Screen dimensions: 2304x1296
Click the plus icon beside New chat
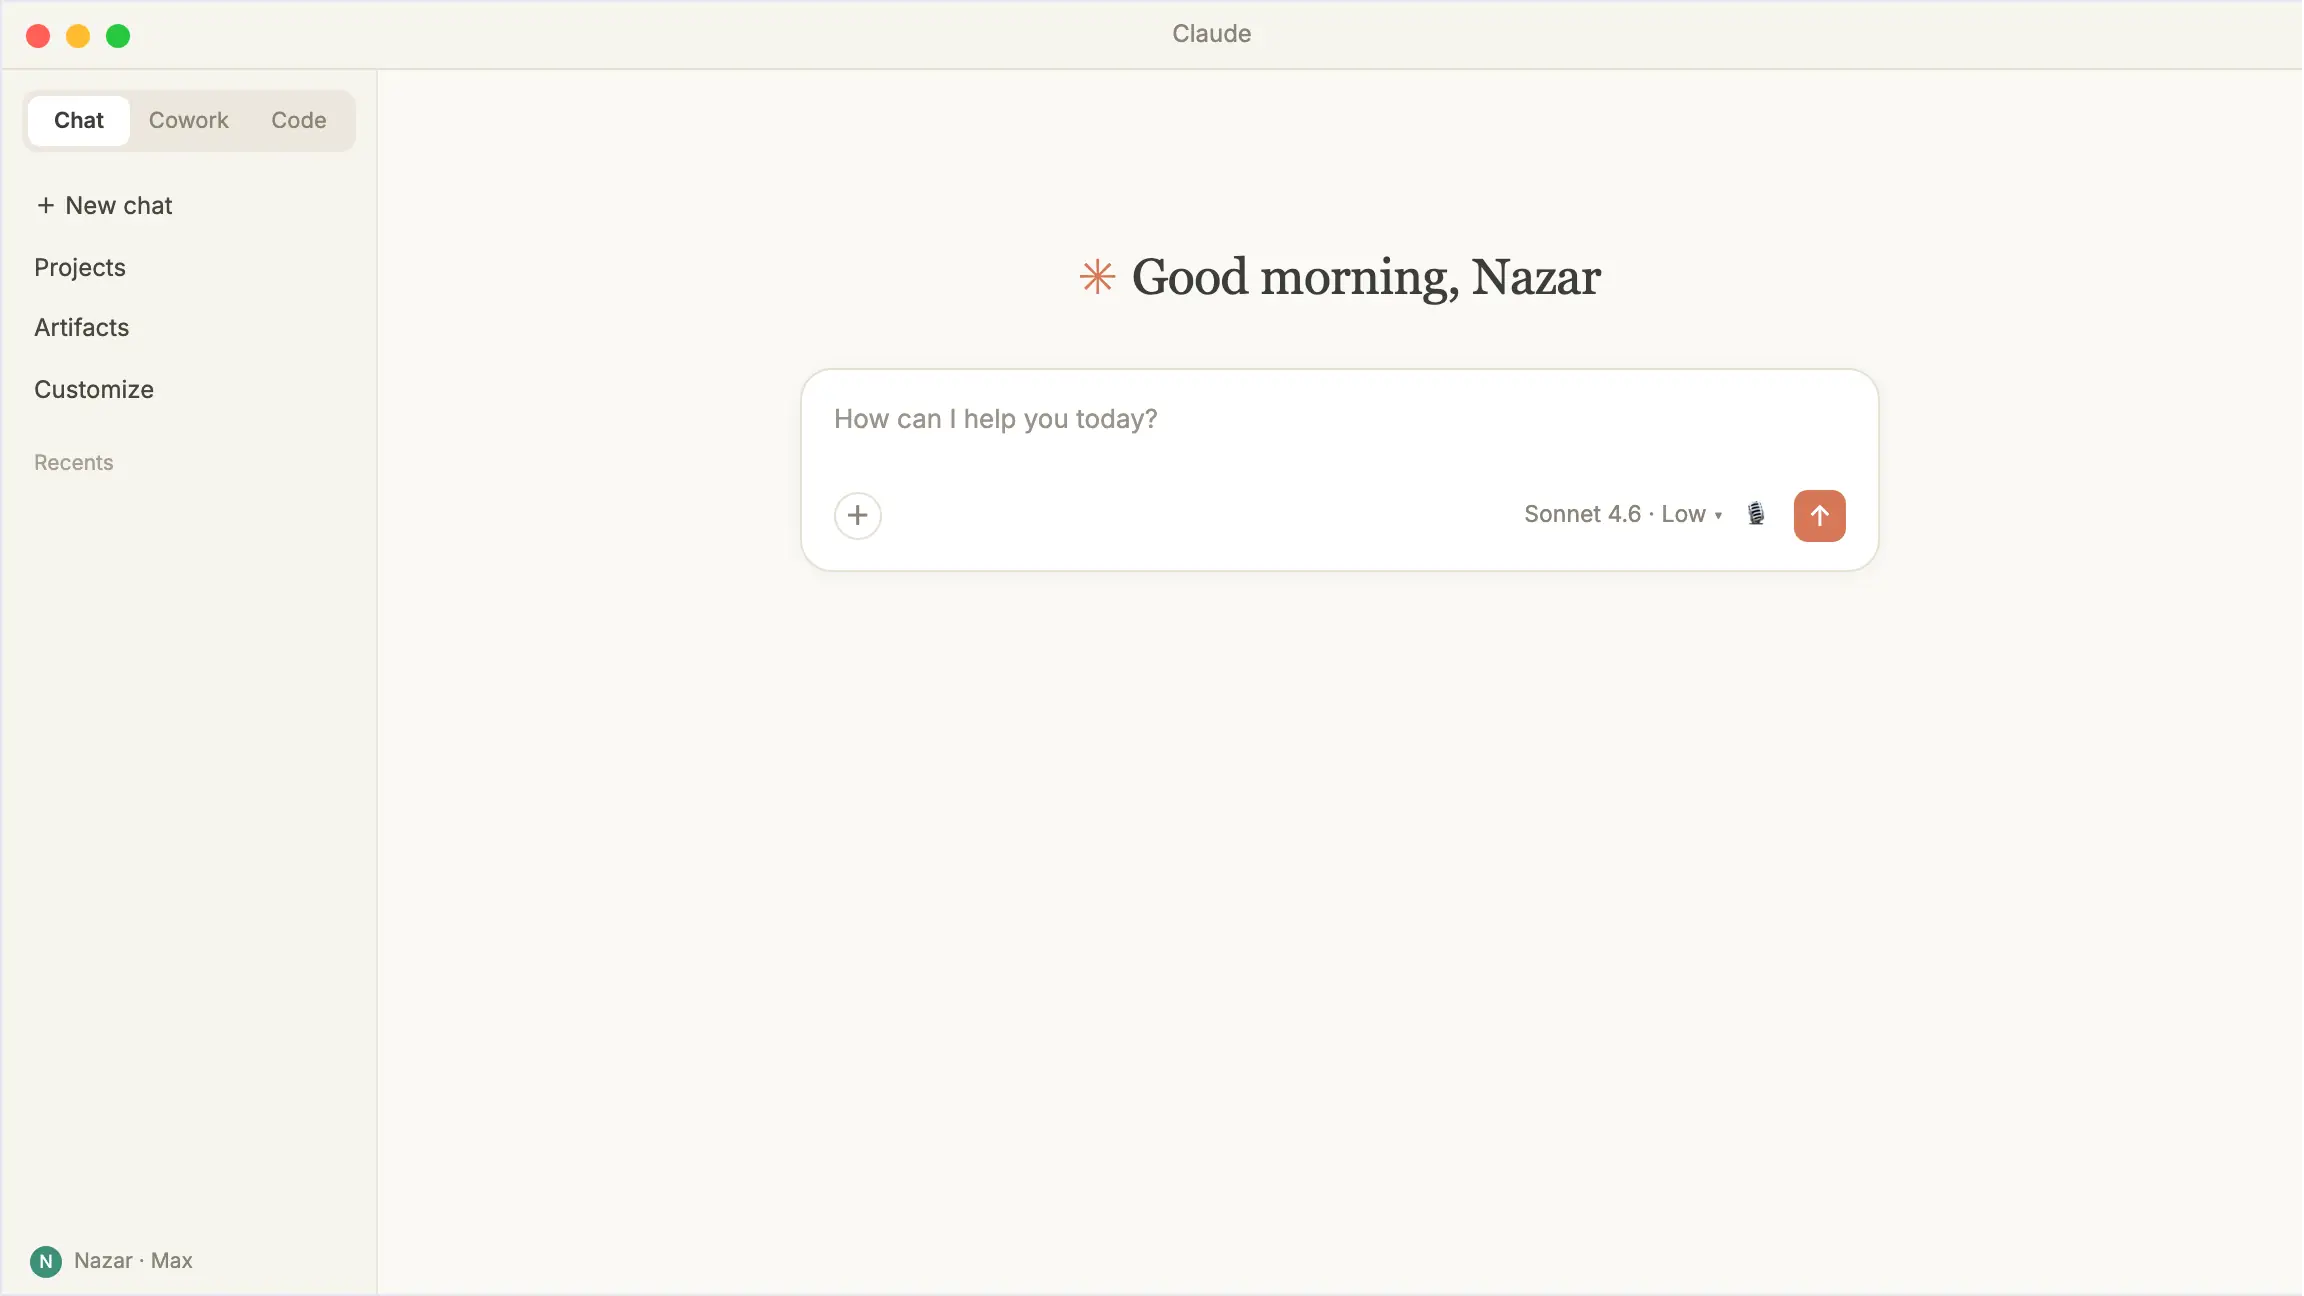point(45,205)
